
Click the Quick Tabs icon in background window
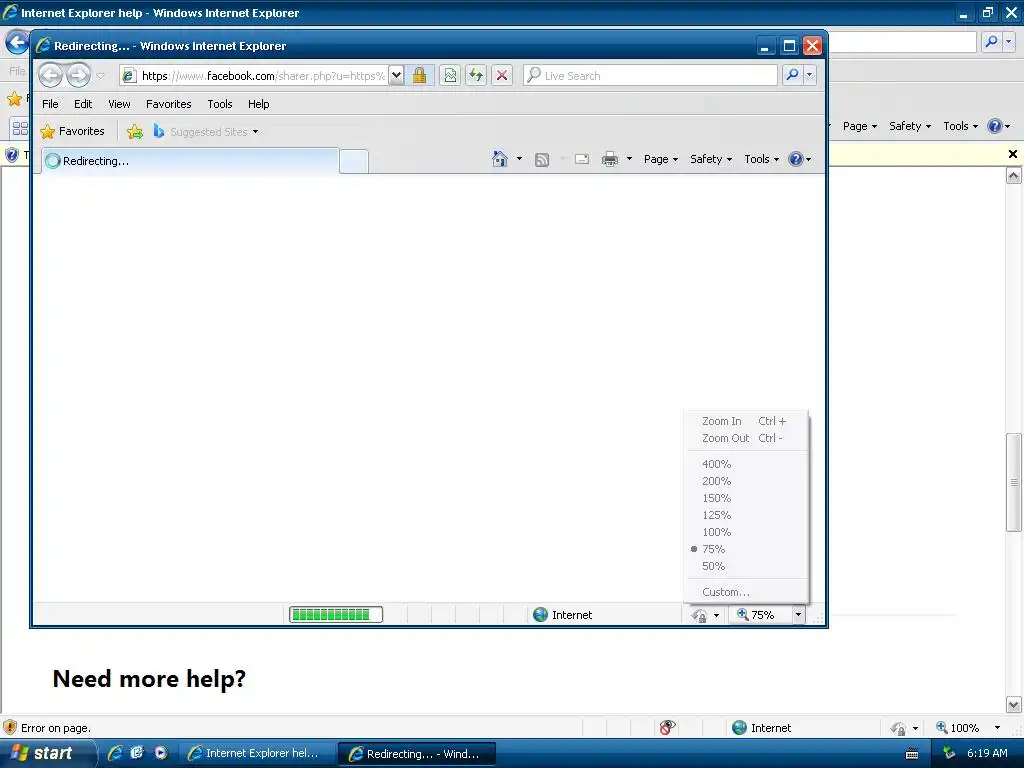pyautogui.click(x=20, y=128)
